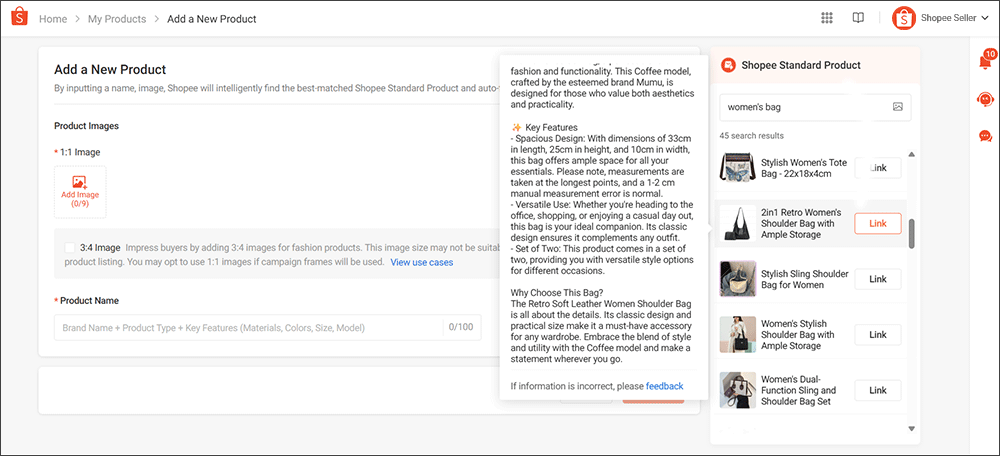Go to Home breadcrumb
This screenshot has width=1000, height=456.
tap(53, 19)
